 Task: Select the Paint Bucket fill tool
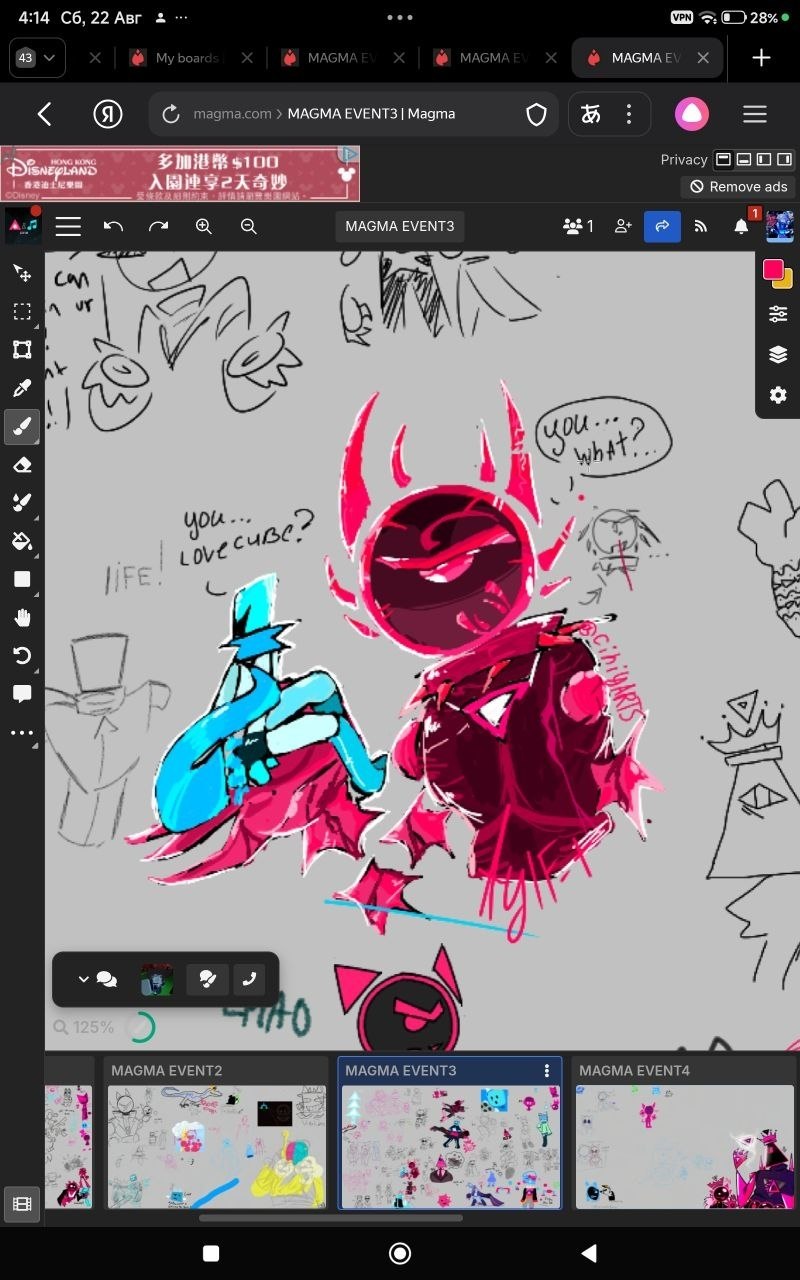tap(22, 541)
